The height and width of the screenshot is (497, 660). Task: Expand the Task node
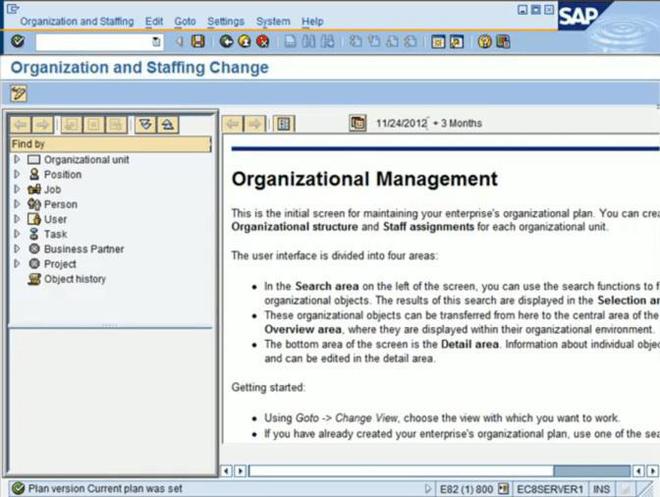click(17, 234)
